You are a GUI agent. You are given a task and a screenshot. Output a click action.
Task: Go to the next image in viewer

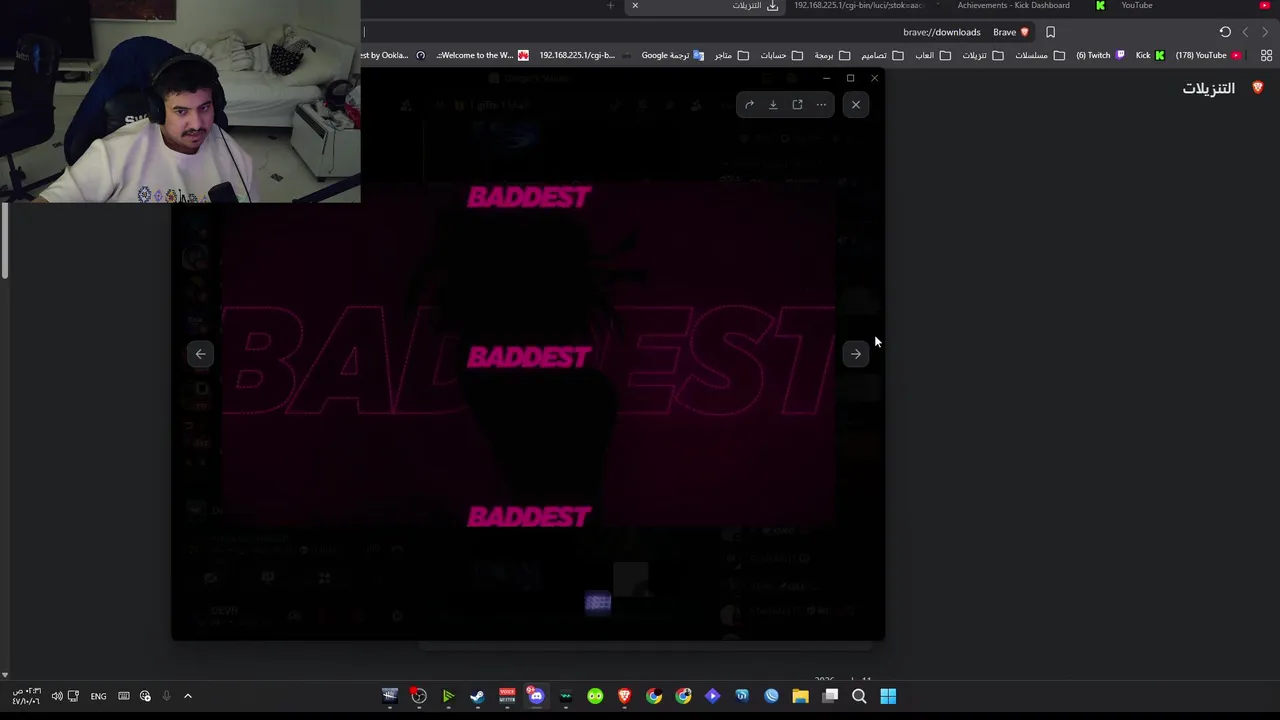point(855,354)
